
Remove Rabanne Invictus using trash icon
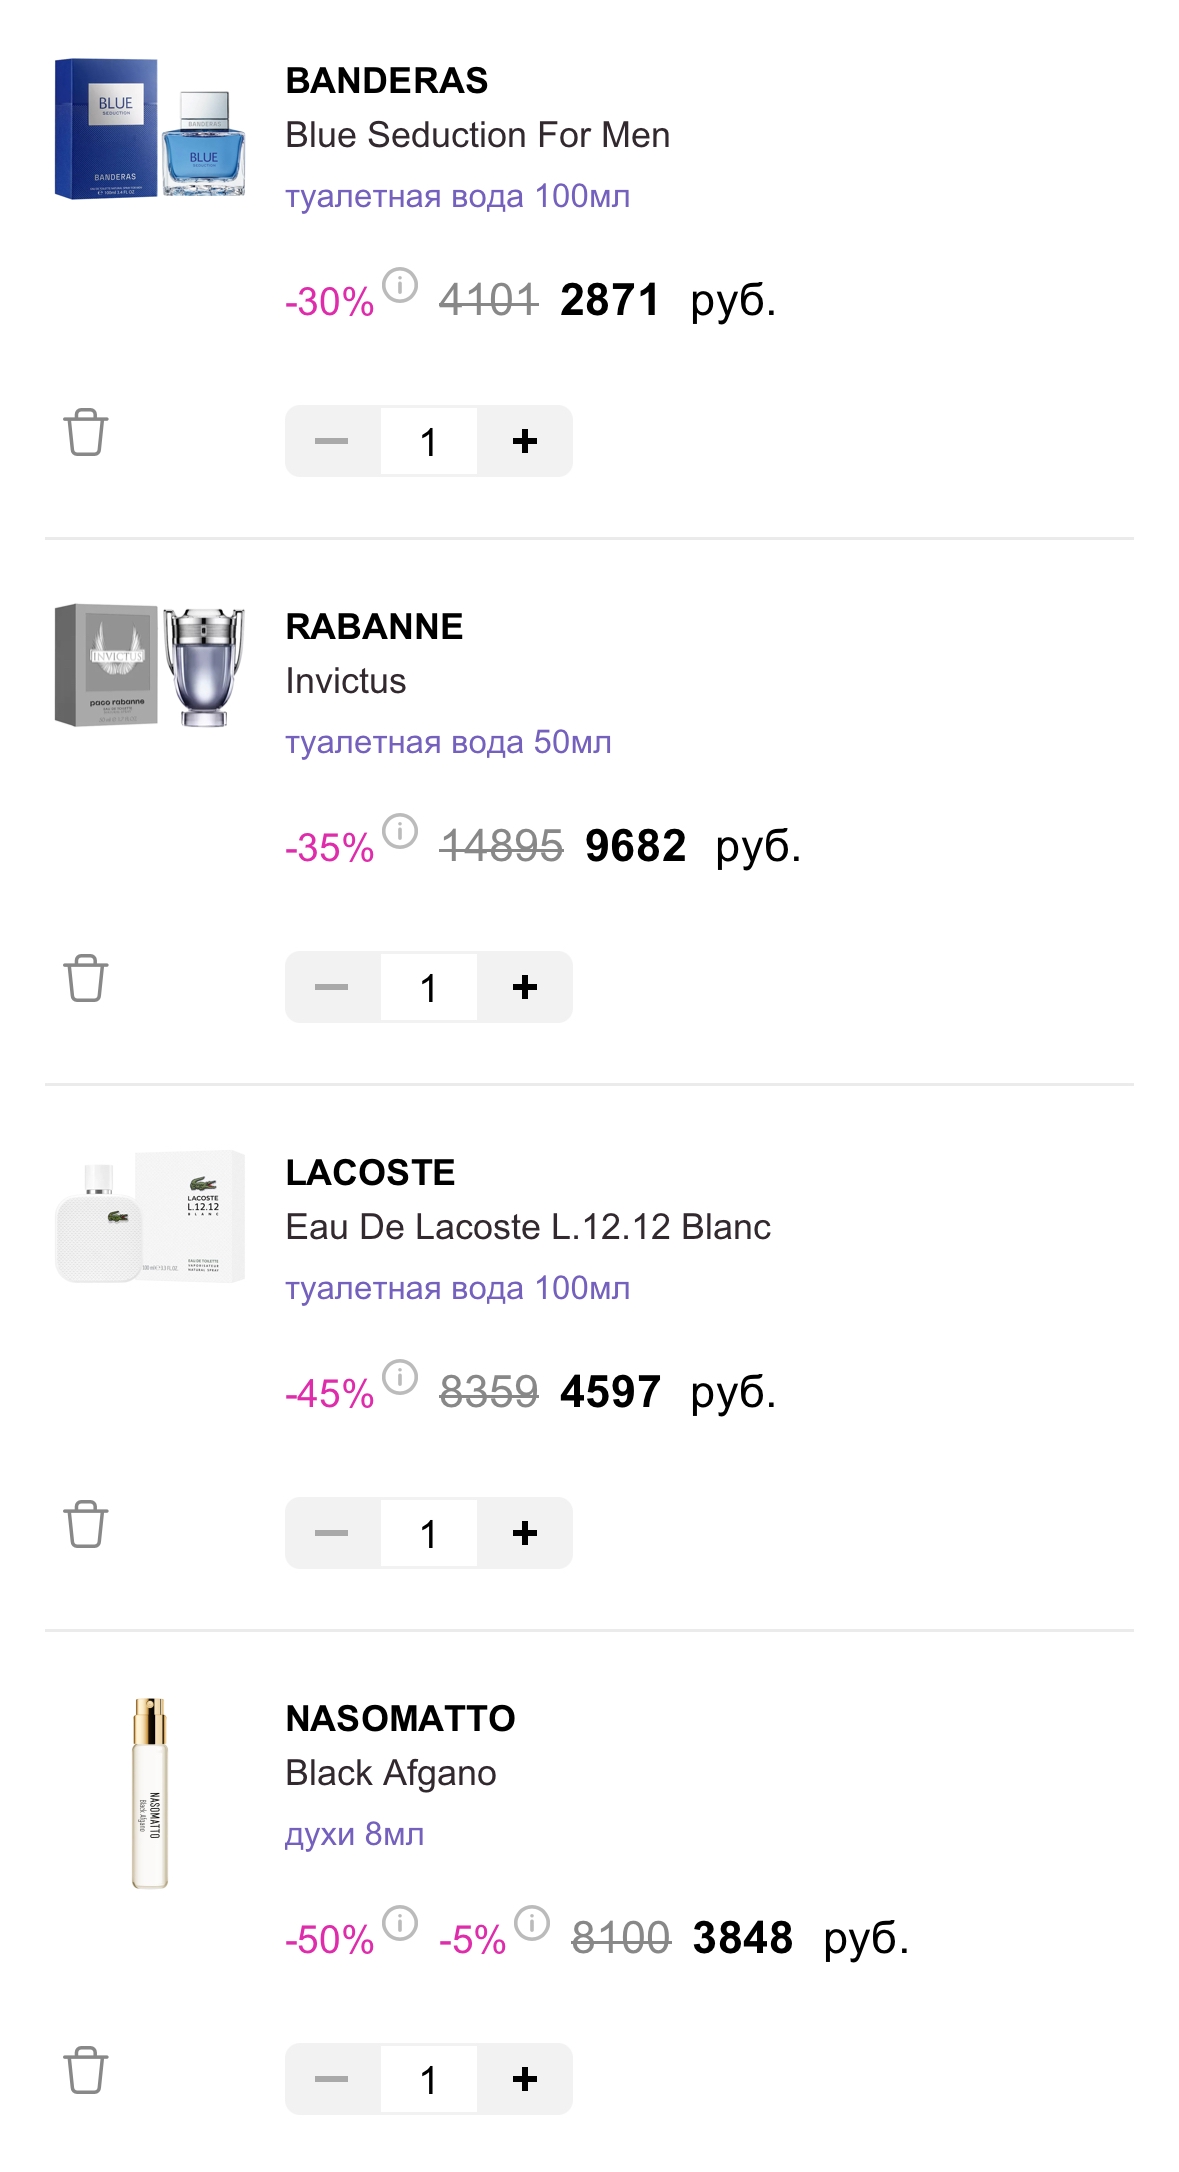[x=86, y=979]
